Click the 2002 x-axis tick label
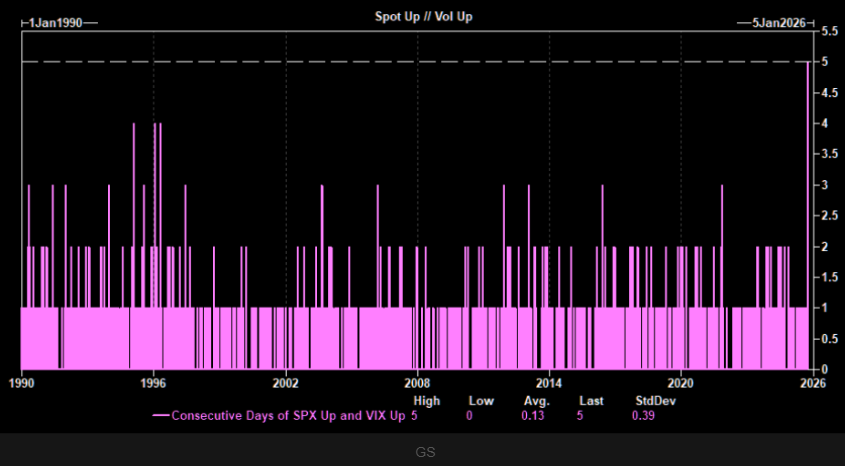This screenshot has width=845, height=466. pos(286,383)
